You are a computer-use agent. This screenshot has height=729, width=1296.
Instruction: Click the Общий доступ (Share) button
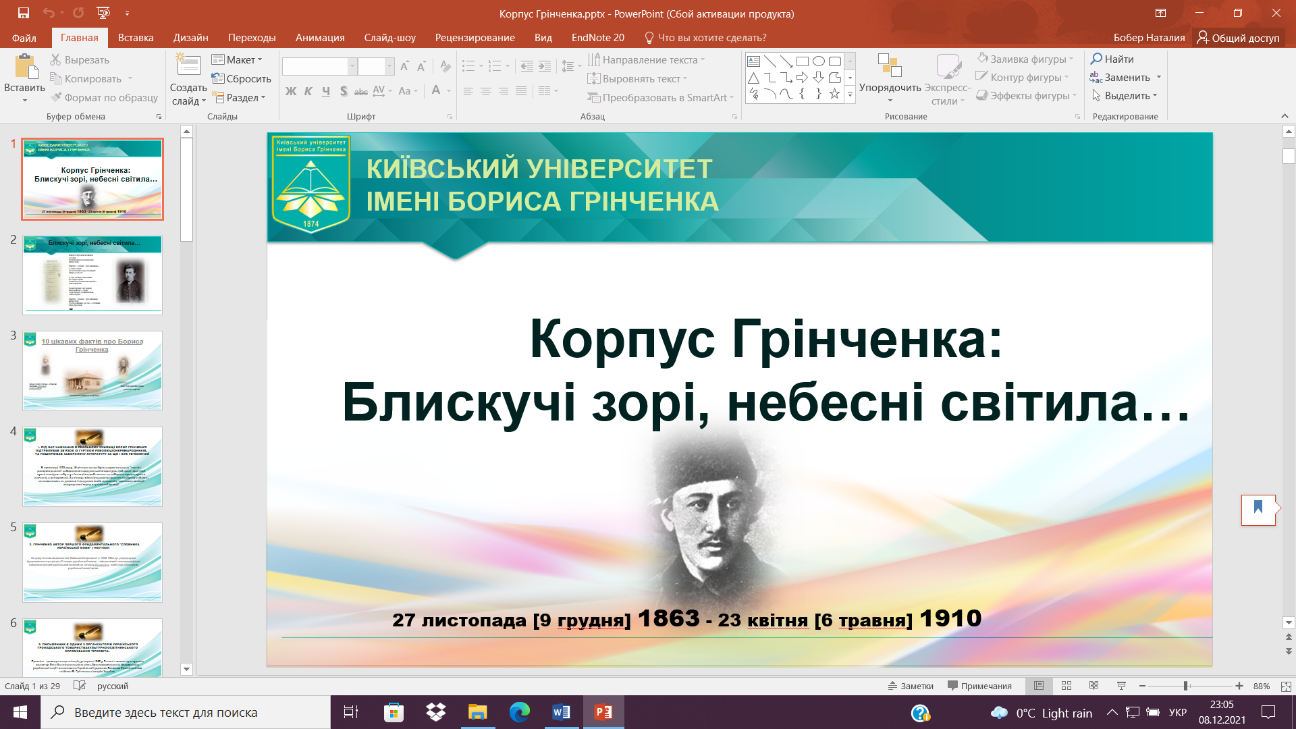point(1237,38)
